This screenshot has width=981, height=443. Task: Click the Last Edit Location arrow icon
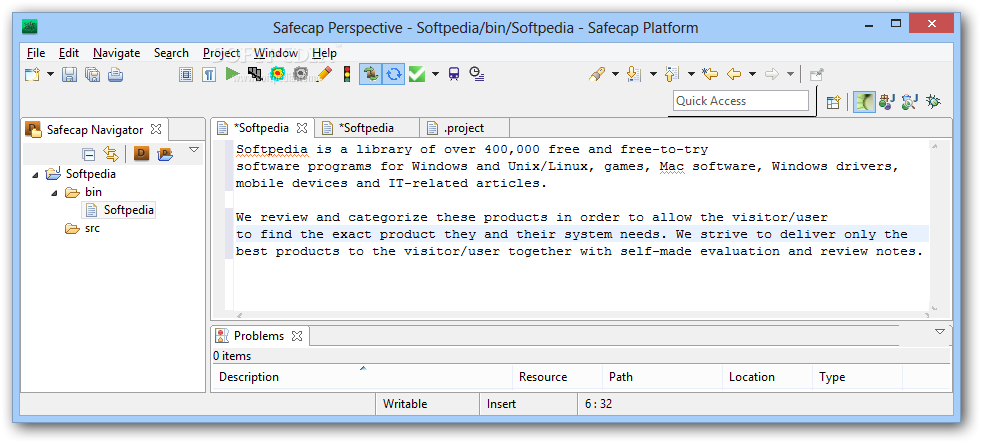[x=709, y=74]
